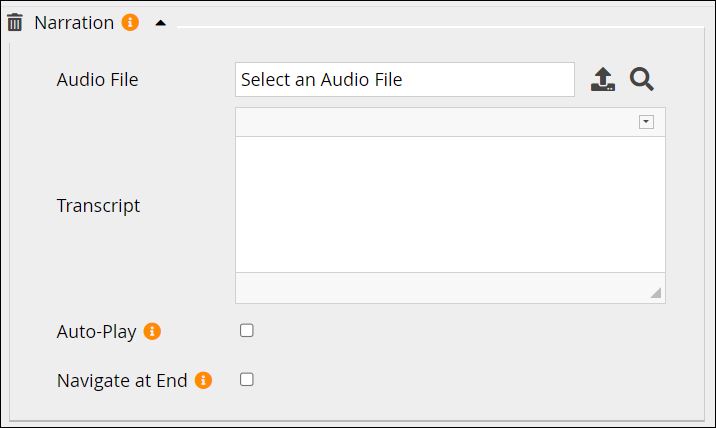The height and width of the screenshot is (428, 716).
Task: Click the Transcript label
Action: pos(98,206)
